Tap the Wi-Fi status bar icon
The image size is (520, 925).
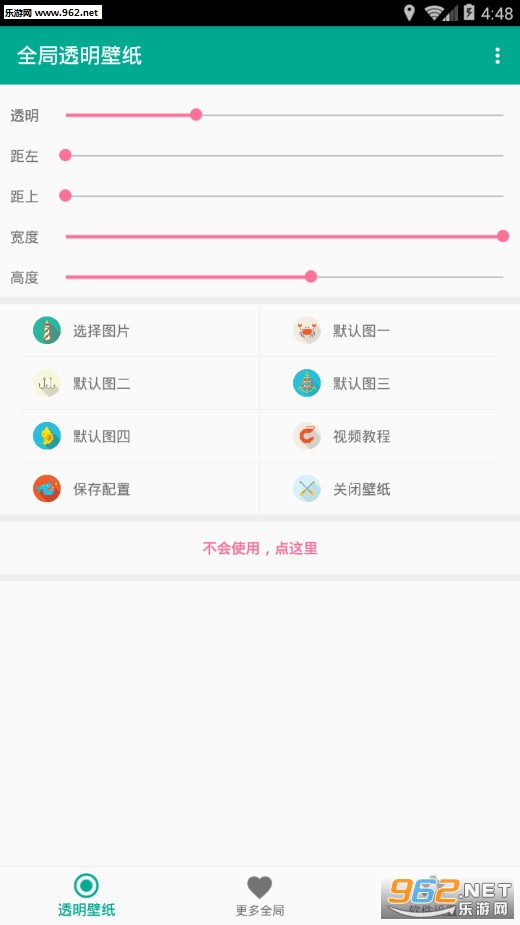[438, 13]
